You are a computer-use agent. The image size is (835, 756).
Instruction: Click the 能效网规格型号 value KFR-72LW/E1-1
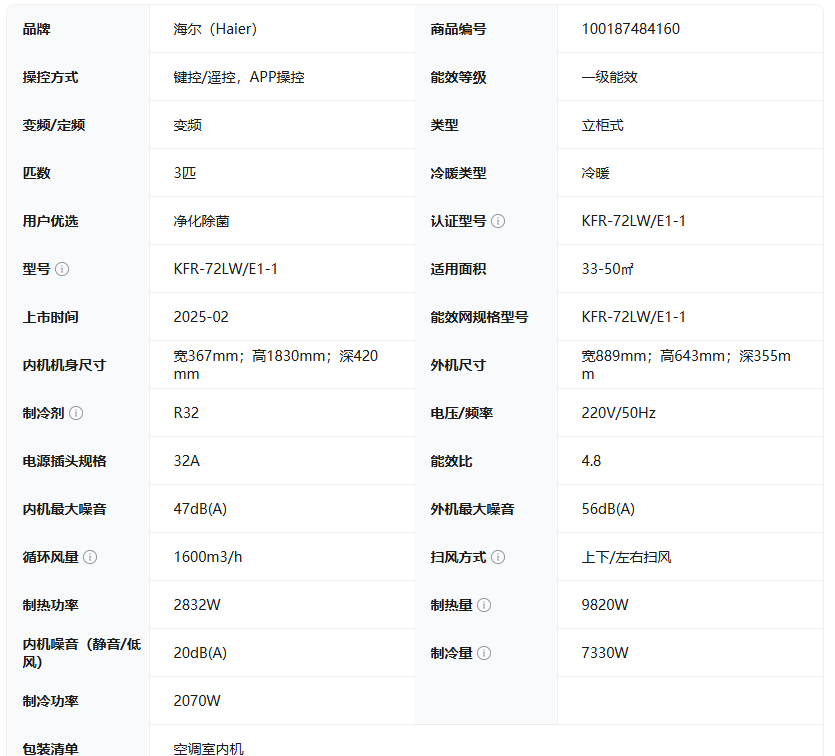[x=634, y=317]
